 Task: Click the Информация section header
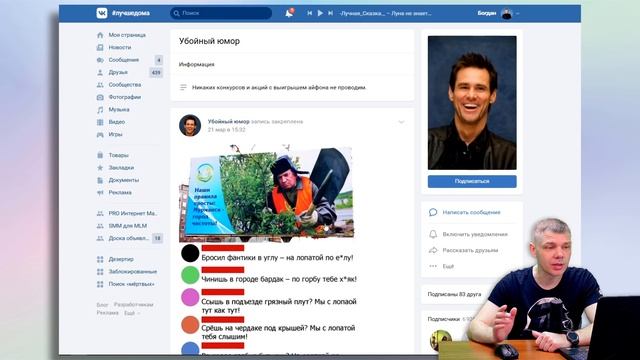(x=196, y=64)
